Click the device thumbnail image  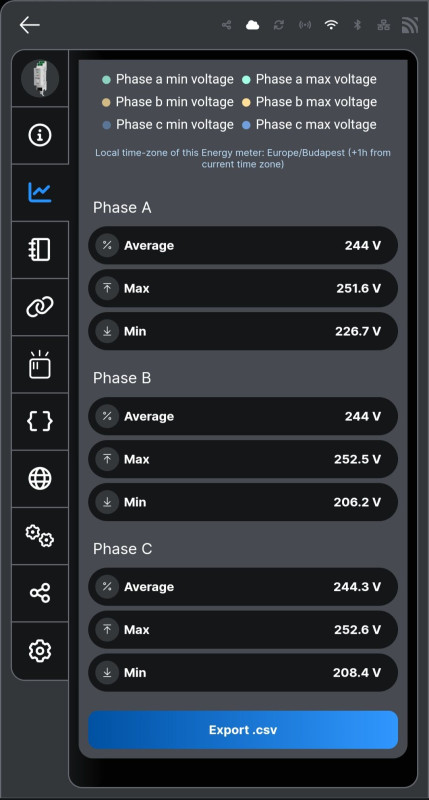40,78
